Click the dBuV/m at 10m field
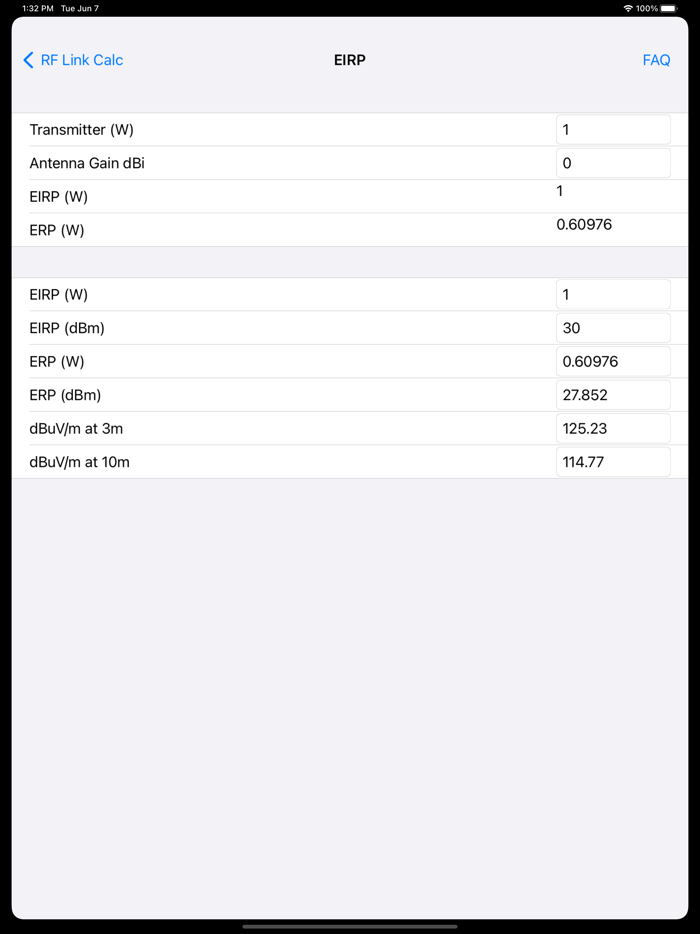The height and width of the screenshot is (934, 700). (x=613, y=461)
